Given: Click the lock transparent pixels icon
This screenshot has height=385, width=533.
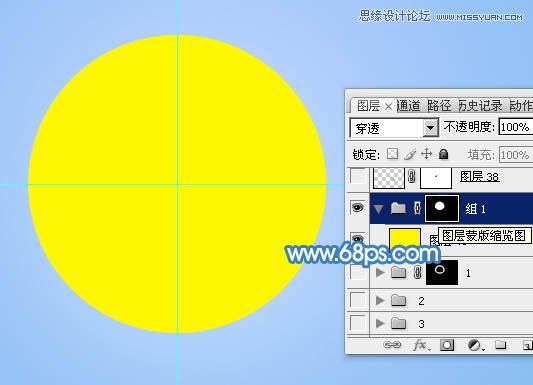Looking at the screenshot, I should 392,154.
